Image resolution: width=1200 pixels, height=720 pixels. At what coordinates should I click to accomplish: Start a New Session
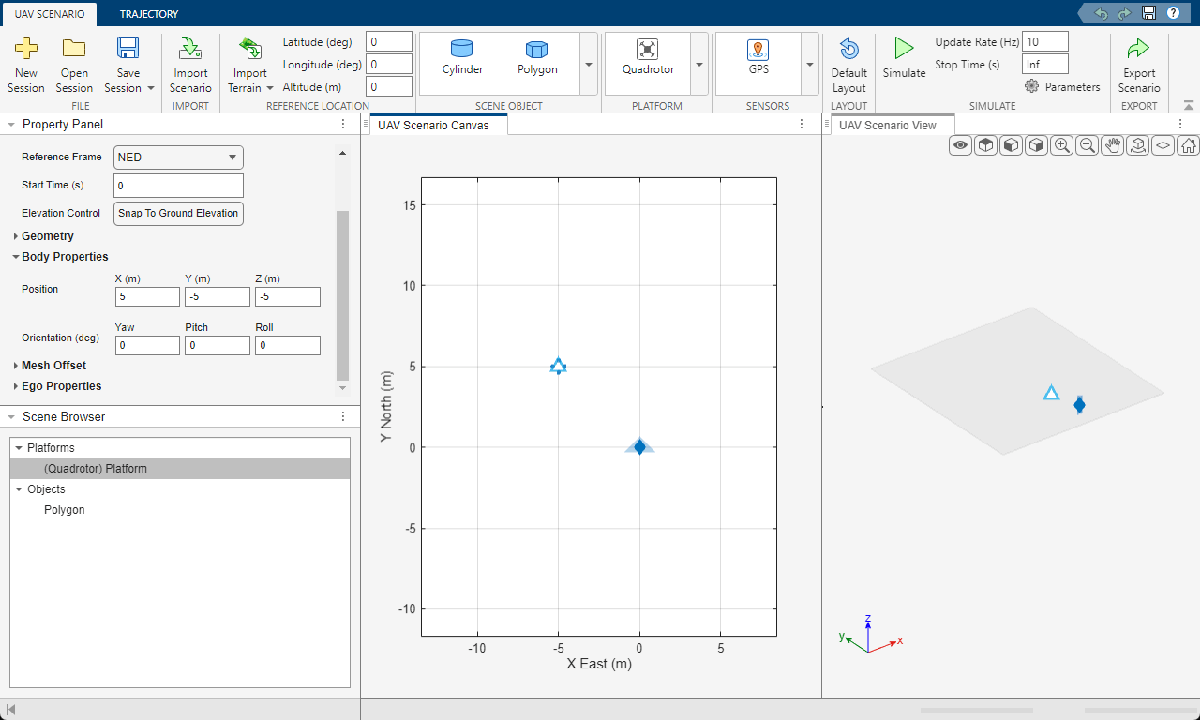[x=26, y=65]
